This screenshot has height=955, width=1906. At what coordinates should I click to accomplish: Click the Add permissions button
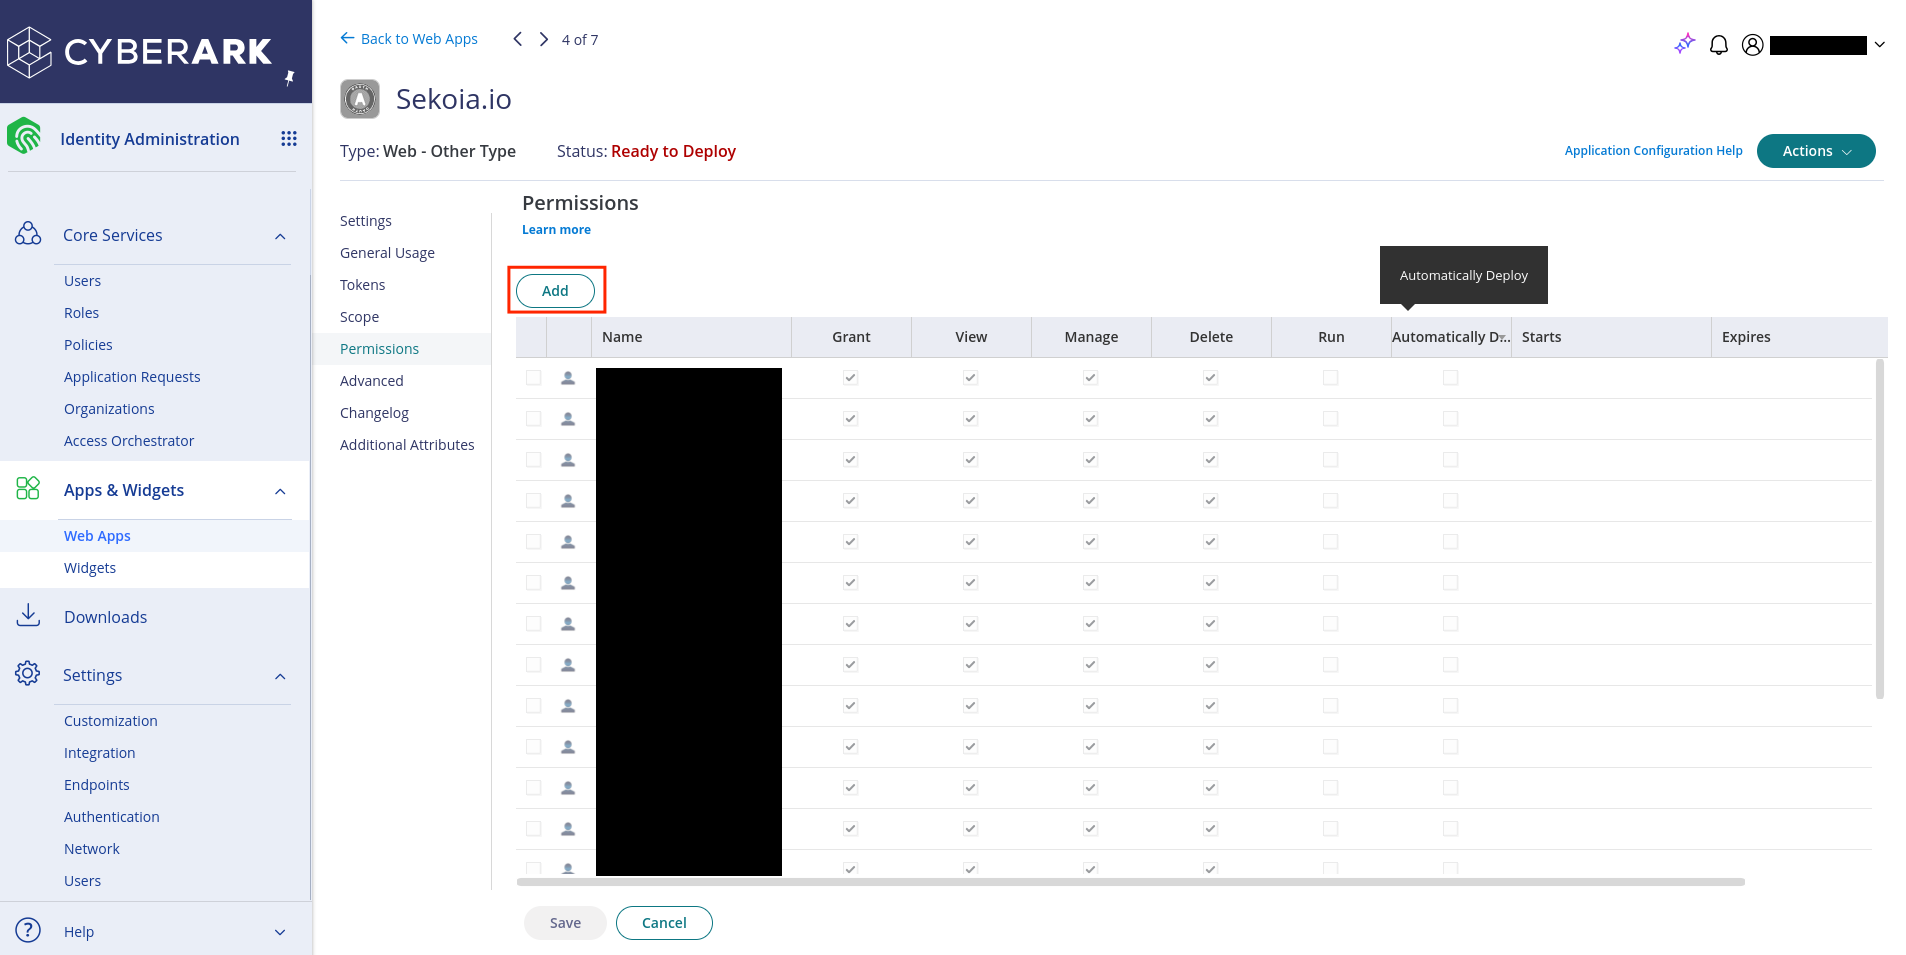[555, 291]
